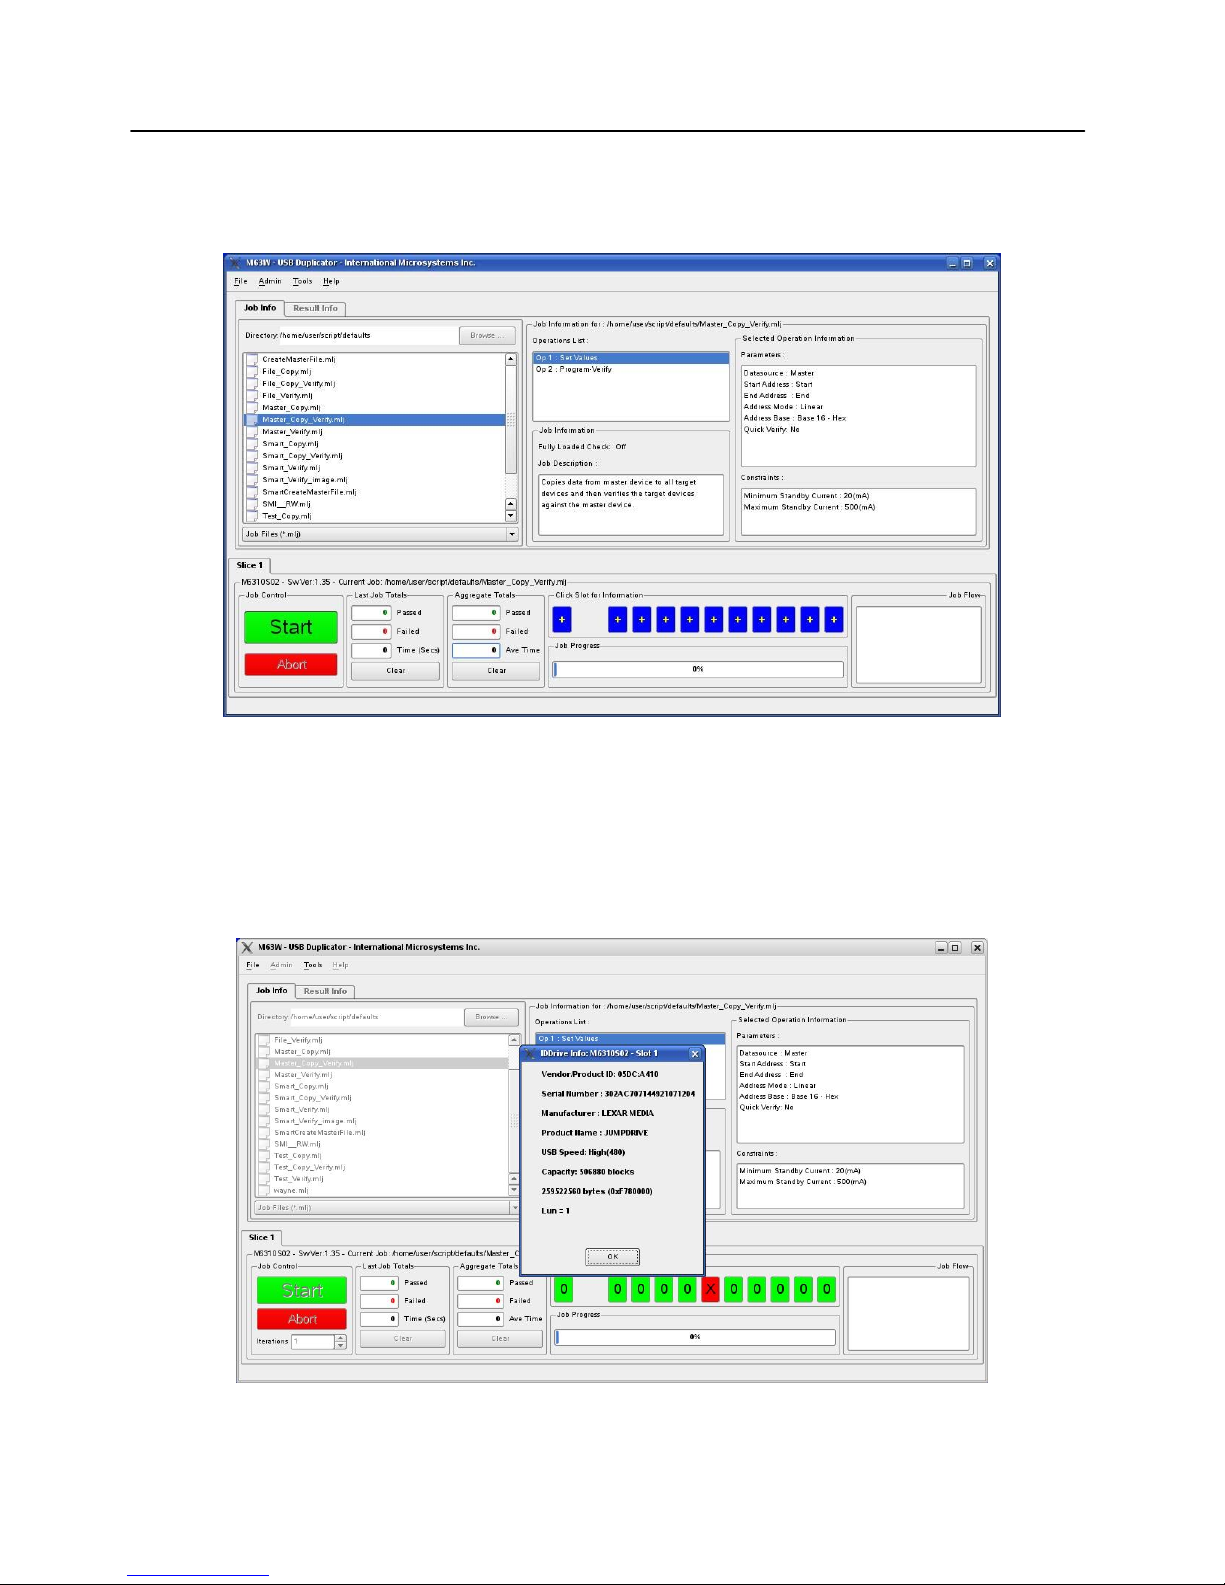Click file icon beside File_Copy.mlj, upper screenshot
Image resolution: width=1225 pixels, height=1585 pixels.
tap(252, 372)
